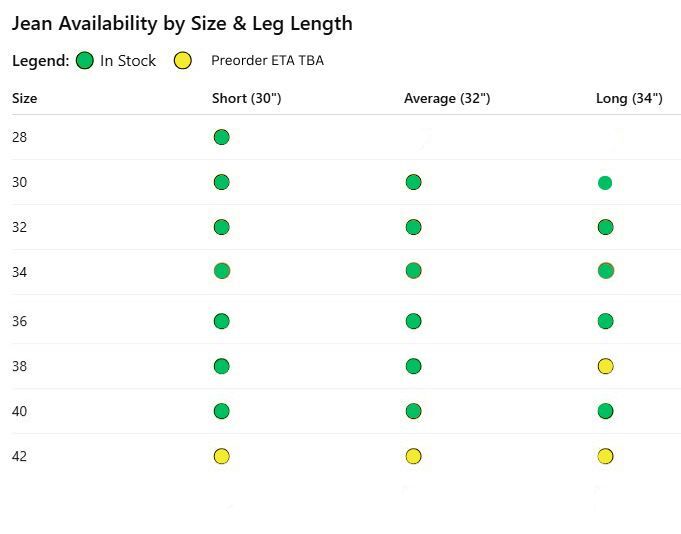Click size 30 Long green dot
This screenshot has height=534, width=681.
click(605, 183)
